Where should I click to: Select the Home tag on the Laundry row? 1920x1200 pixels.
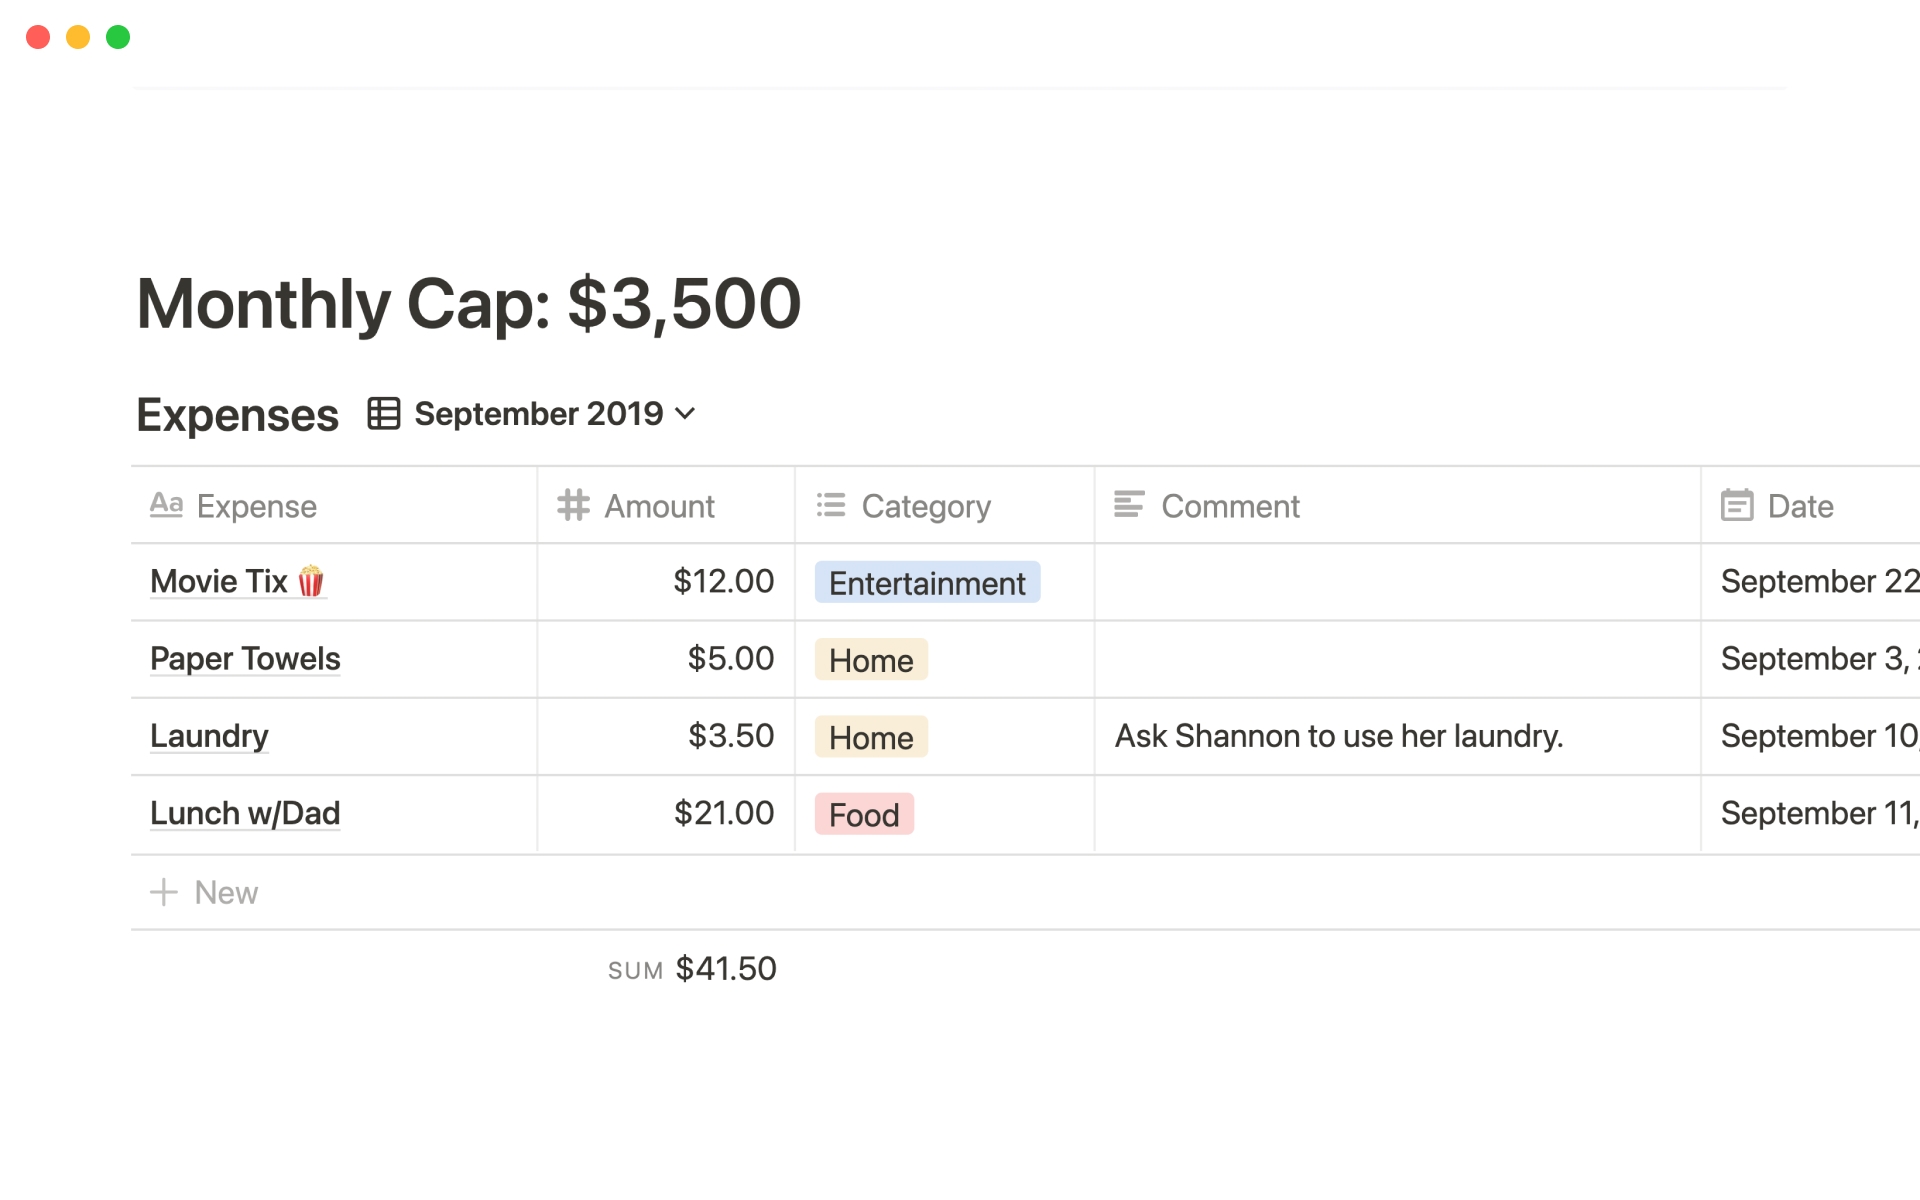(870, 737)
